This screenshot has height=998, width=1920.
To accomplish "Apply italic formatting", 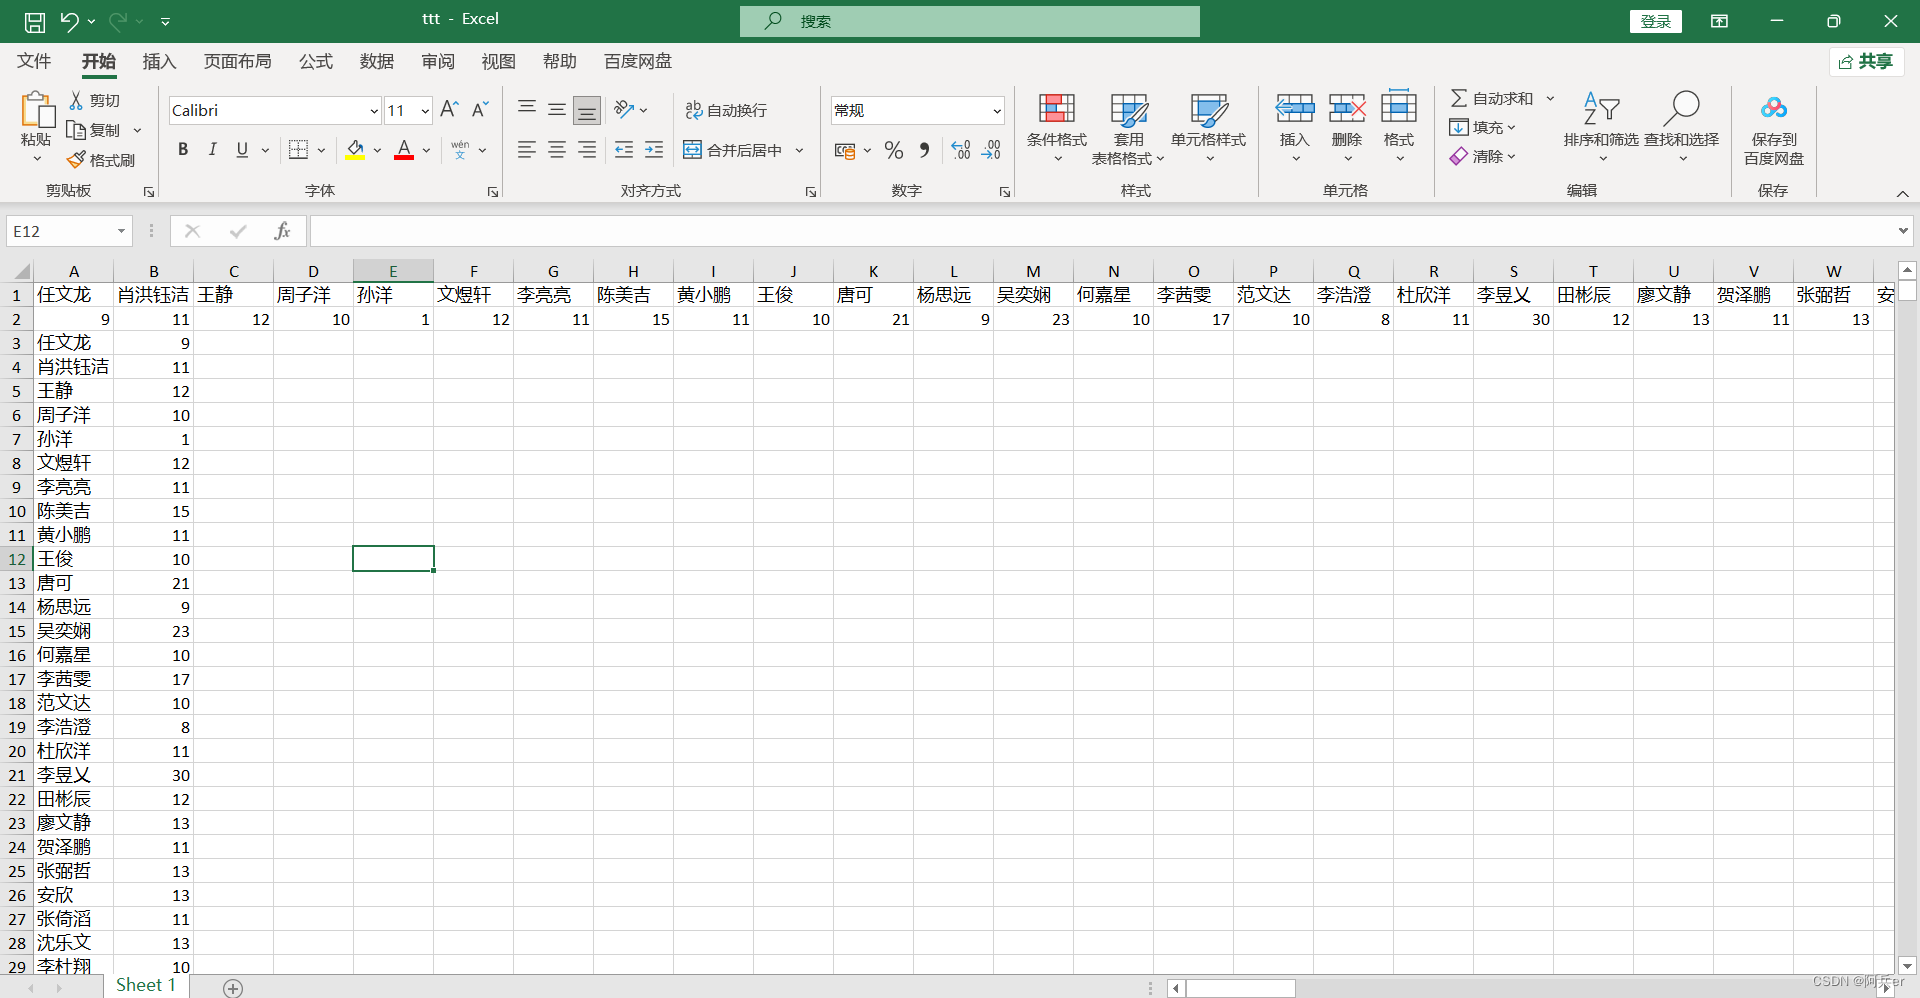I will click(x=212, y=150).
